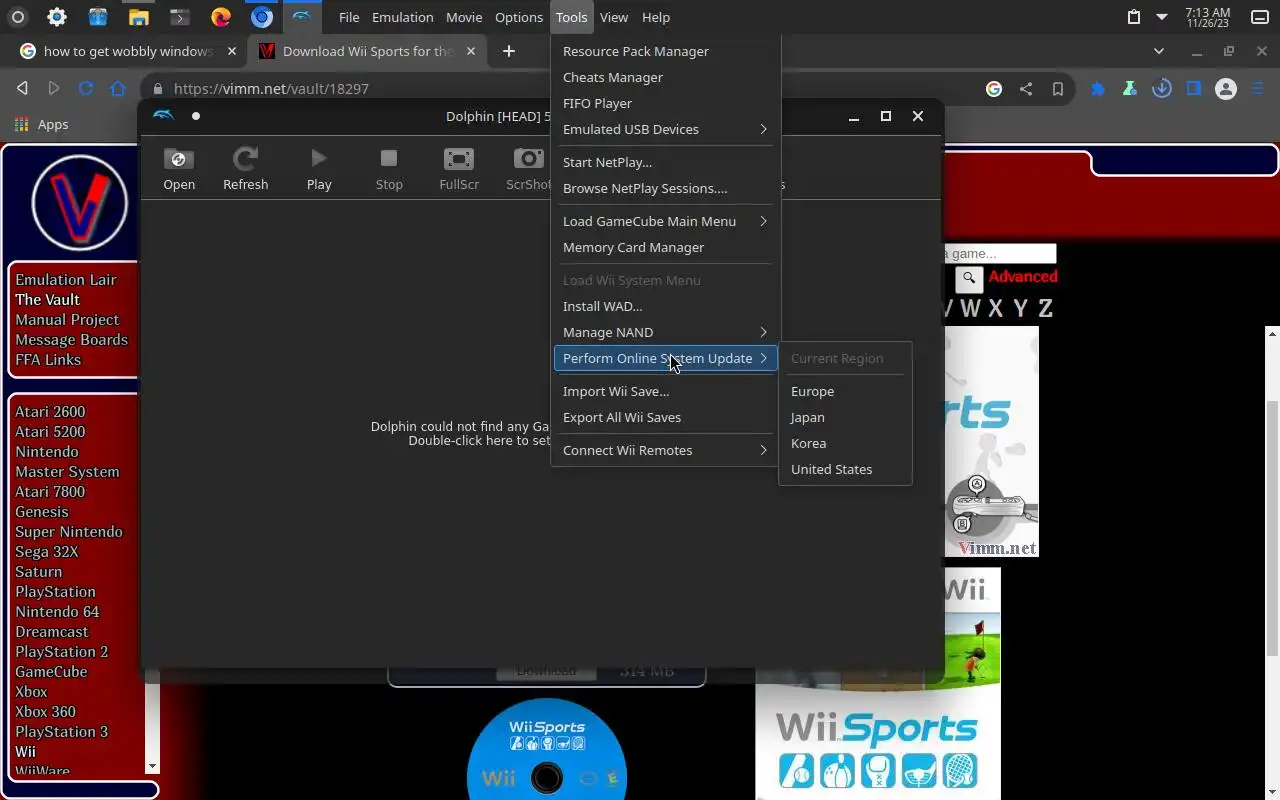Click the browser forward arrow
This screenshot has height=800, width=1280.
point(54,88)
